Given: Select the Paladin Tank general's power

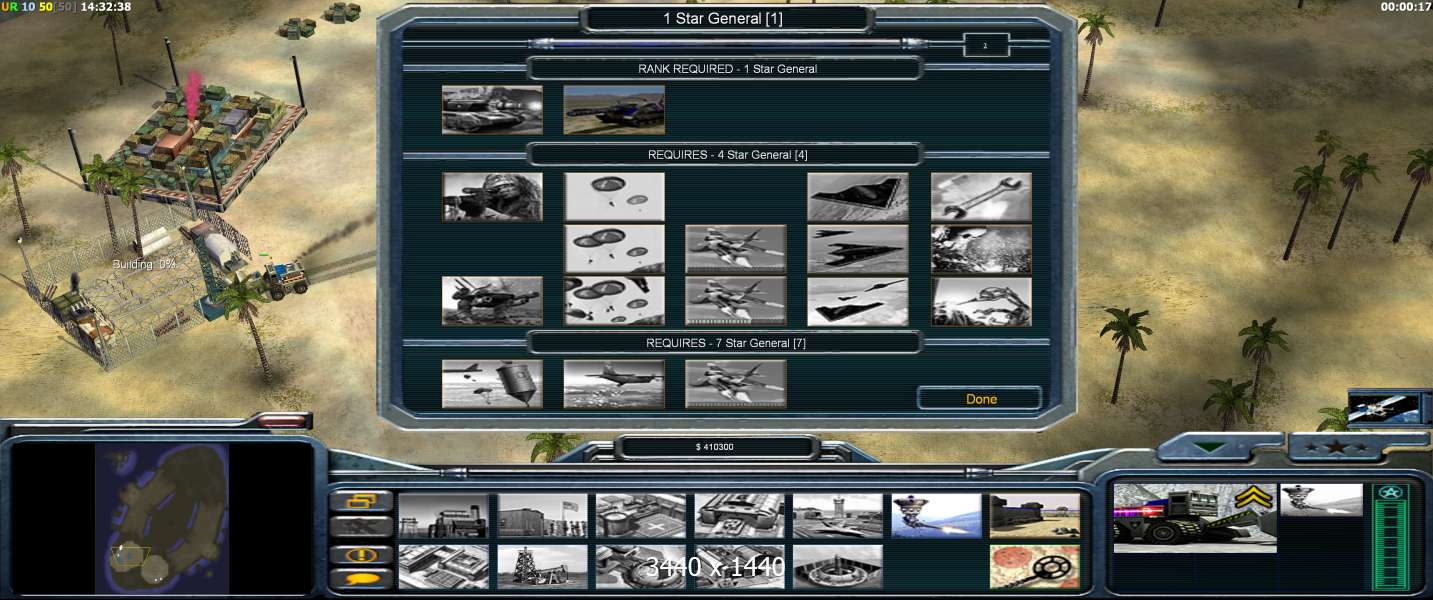Looking at the screenshot, I should click(492, 109).
